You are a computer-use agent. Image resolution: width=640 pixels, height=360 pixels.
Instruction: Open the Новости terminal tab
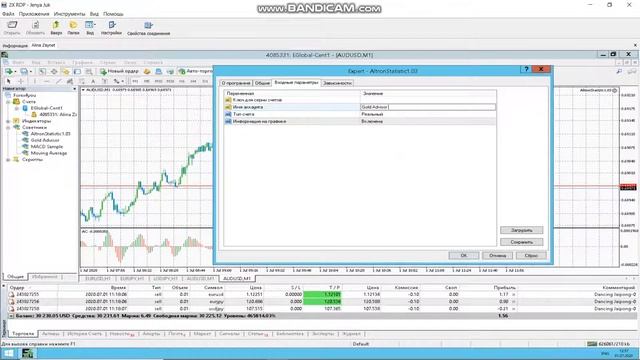(x=121, y=334)
